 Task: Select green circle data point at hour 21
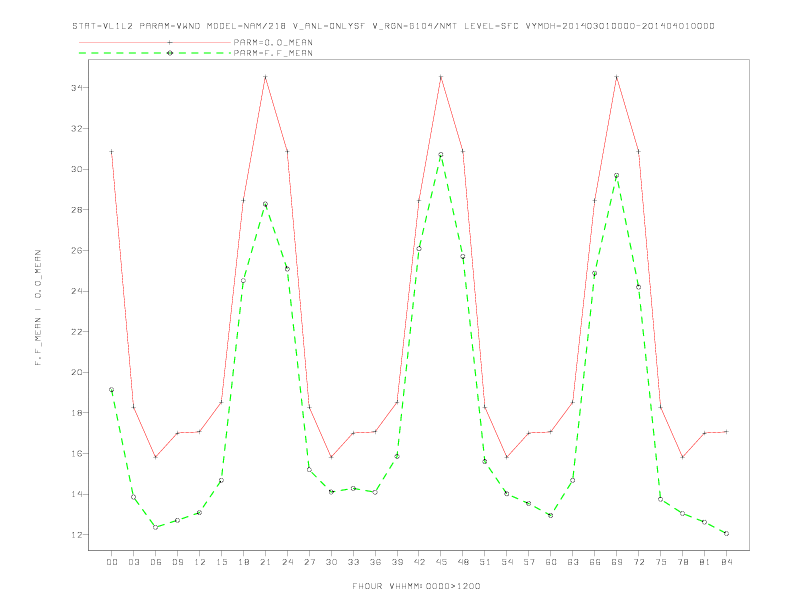265,204
